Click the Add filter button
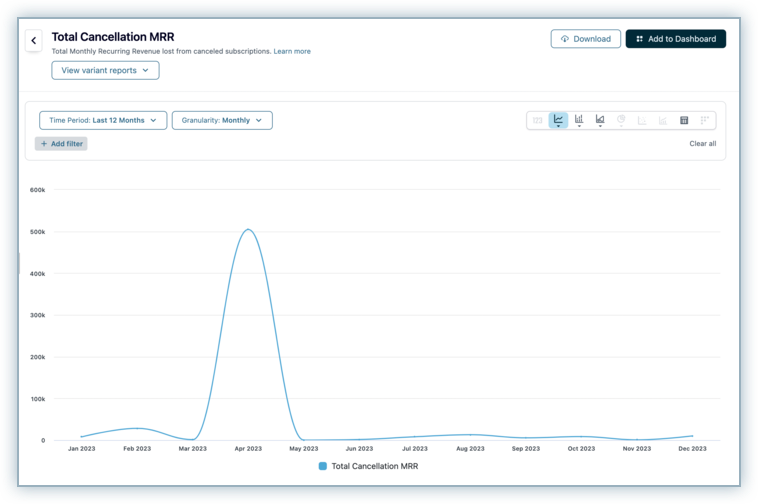This screenshot has height=504, width=758. point(61,144)
